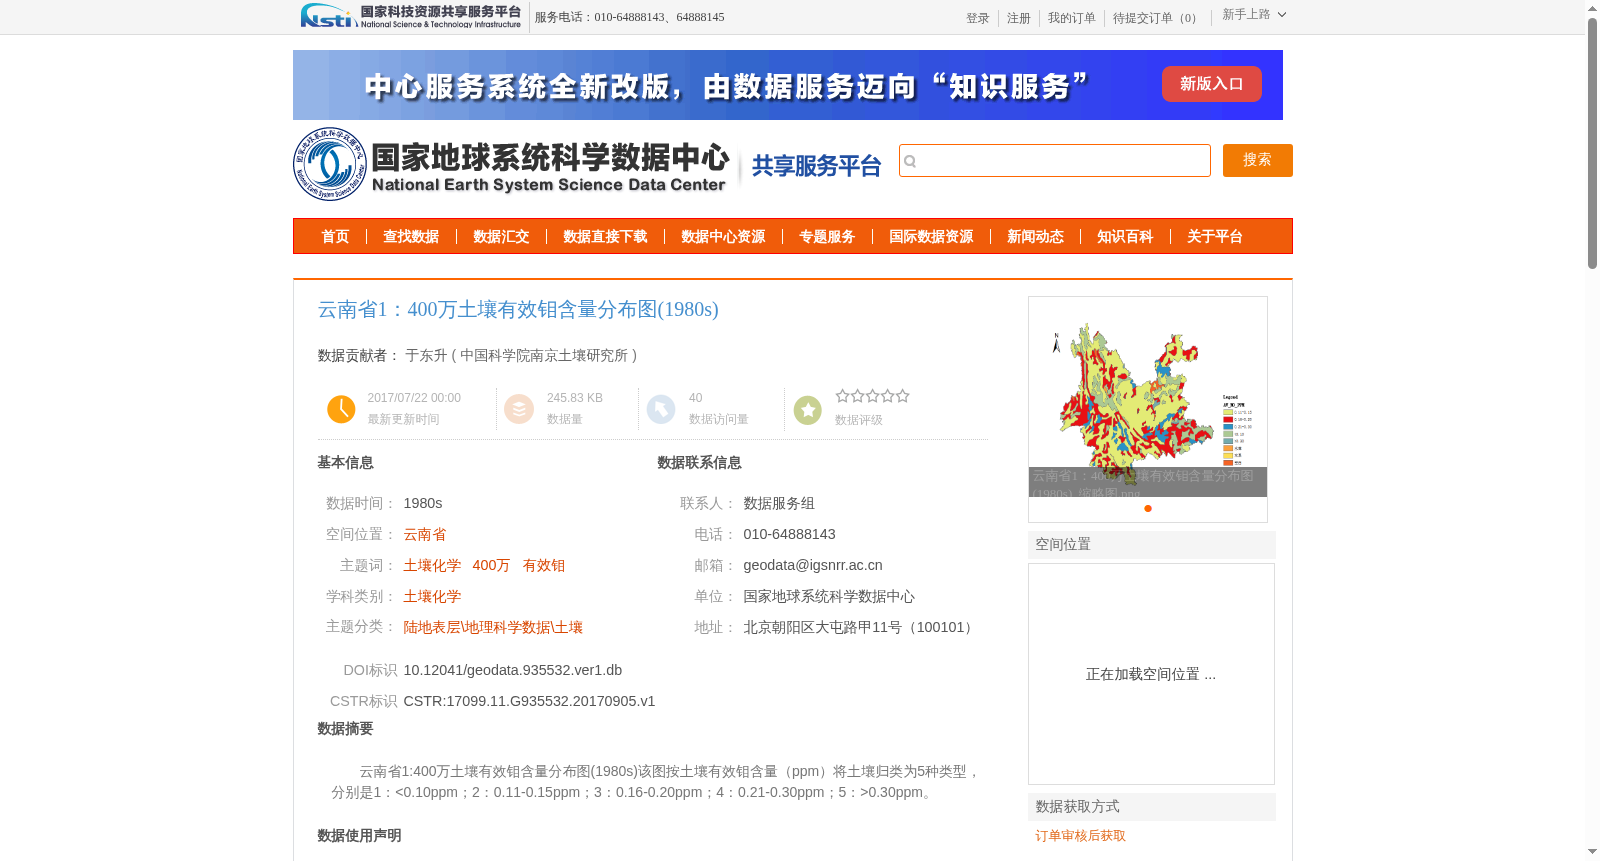The width and height of the screenshot is (1600, 861).
Task: Click the data volume stack icon
Action: [519, 409]
